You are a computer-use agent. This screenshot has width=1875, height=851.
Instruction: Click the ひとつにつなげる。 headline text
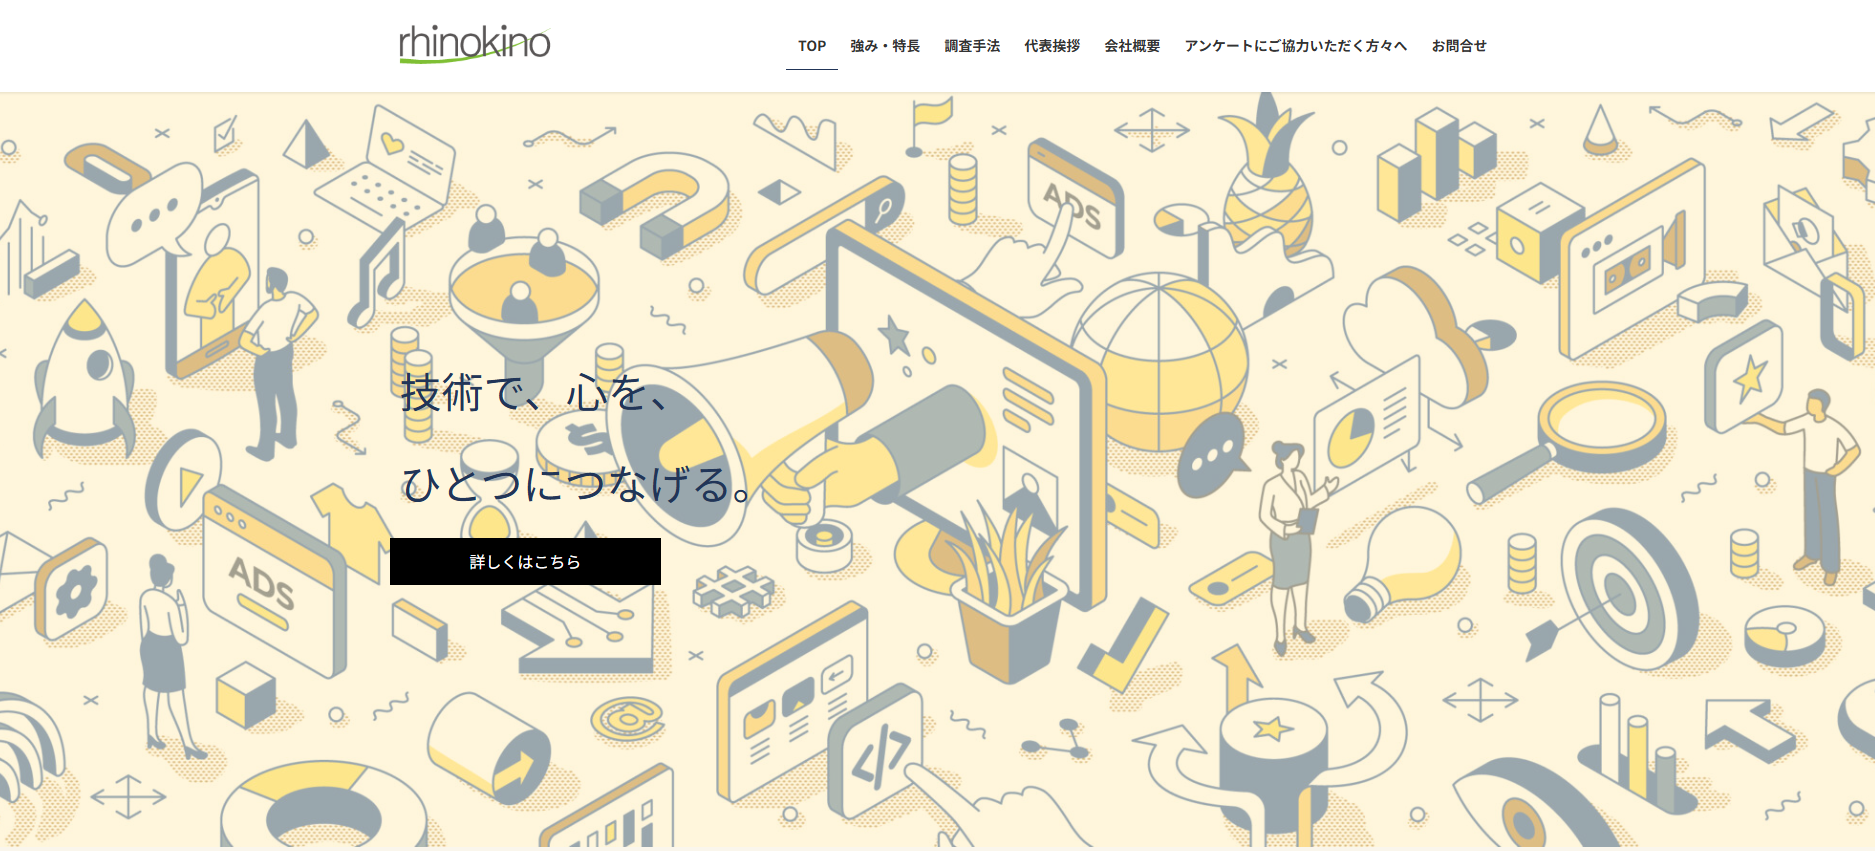pyautogui.click(x=577, y=484)
